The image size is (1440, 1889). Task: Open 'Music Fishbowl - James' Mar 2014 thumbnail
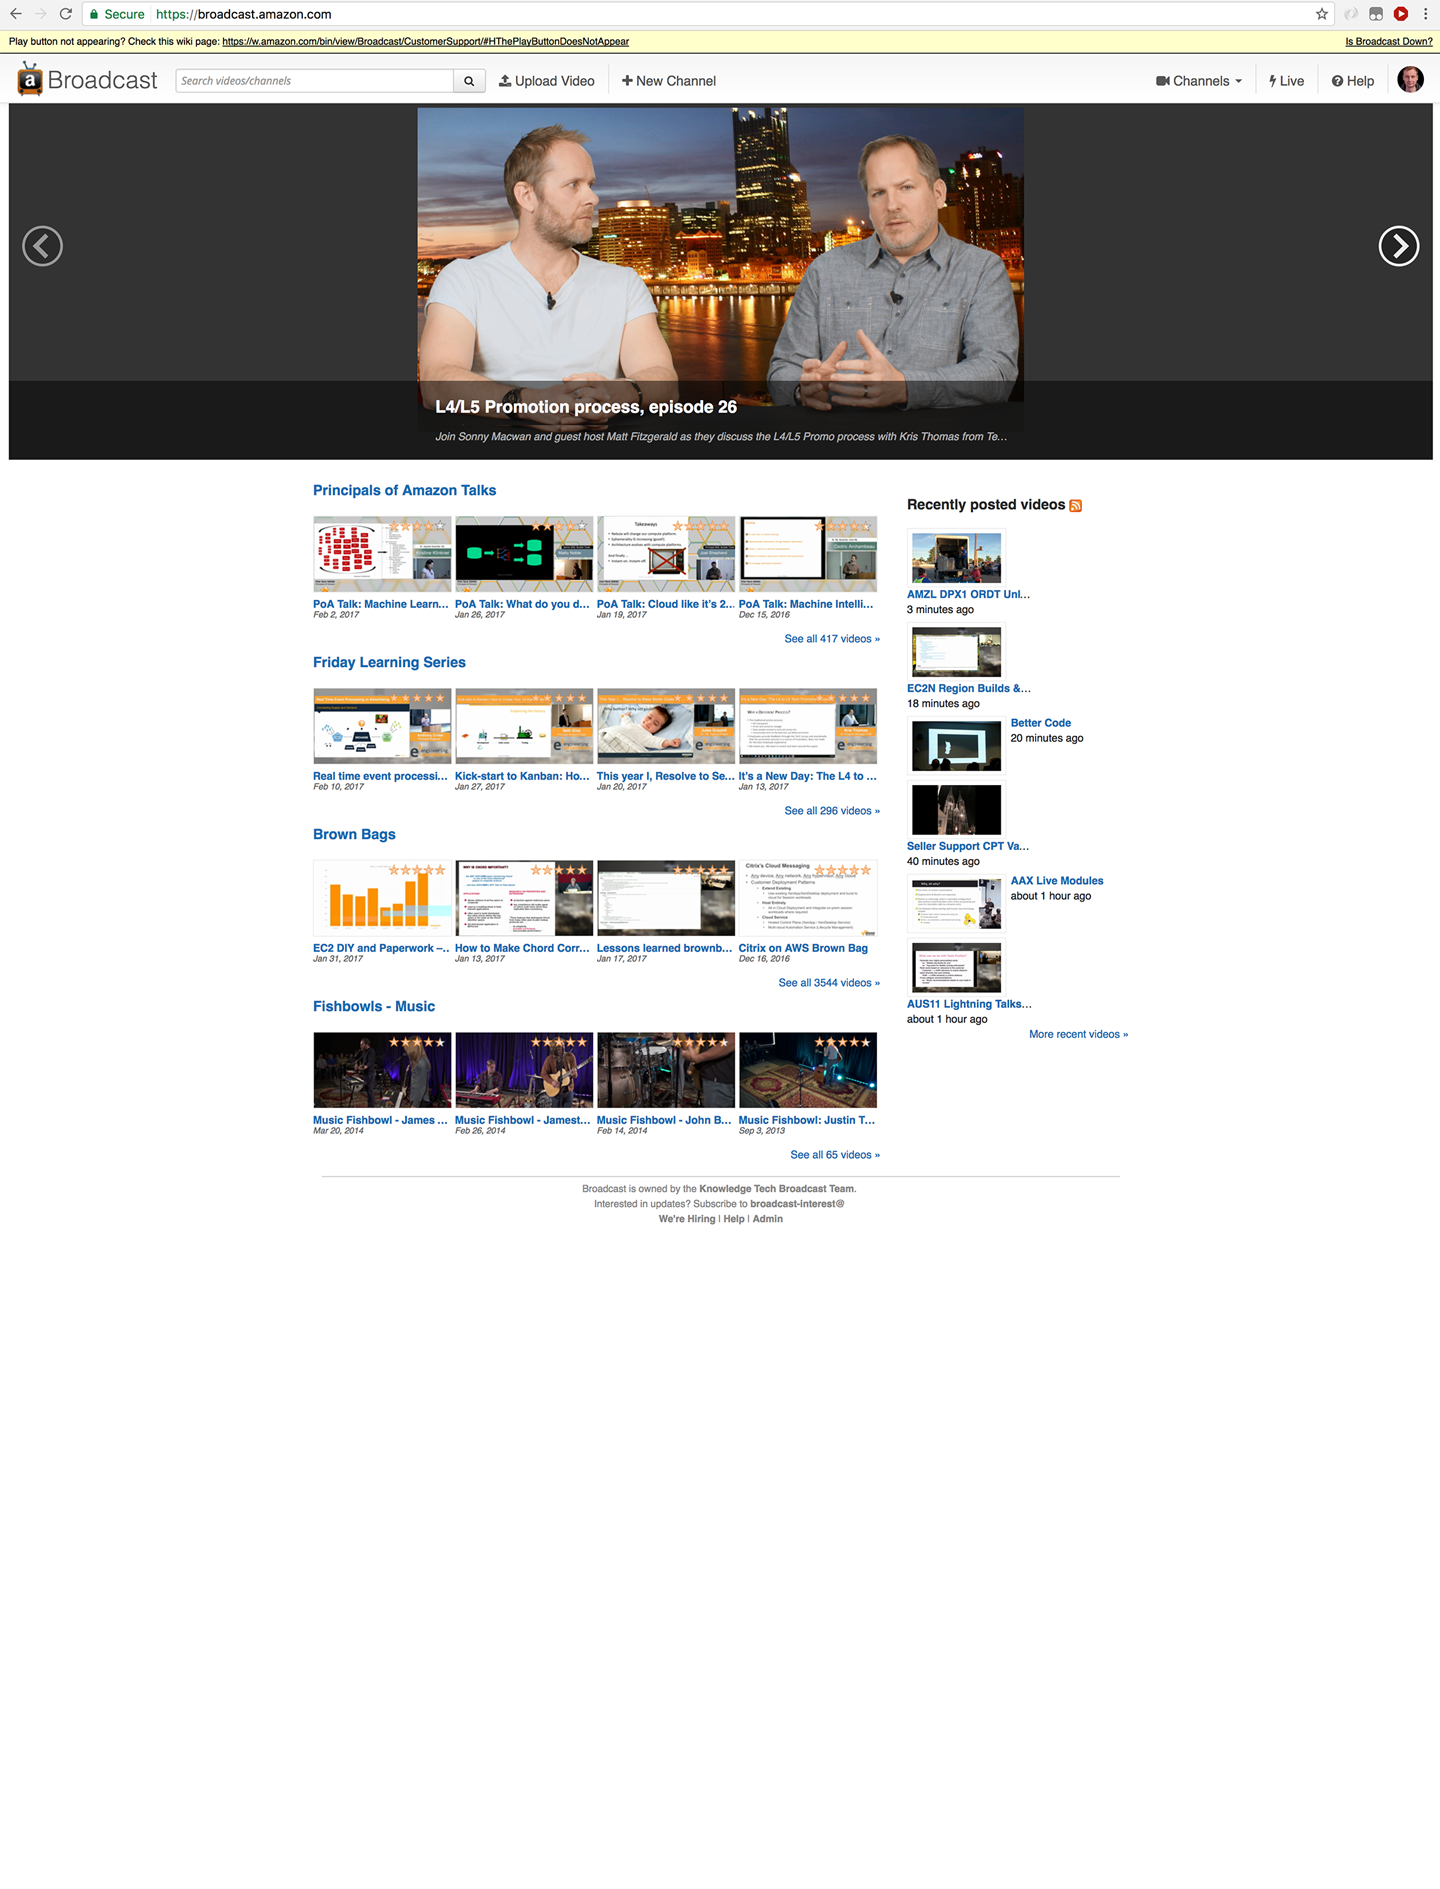point(382,1070)
